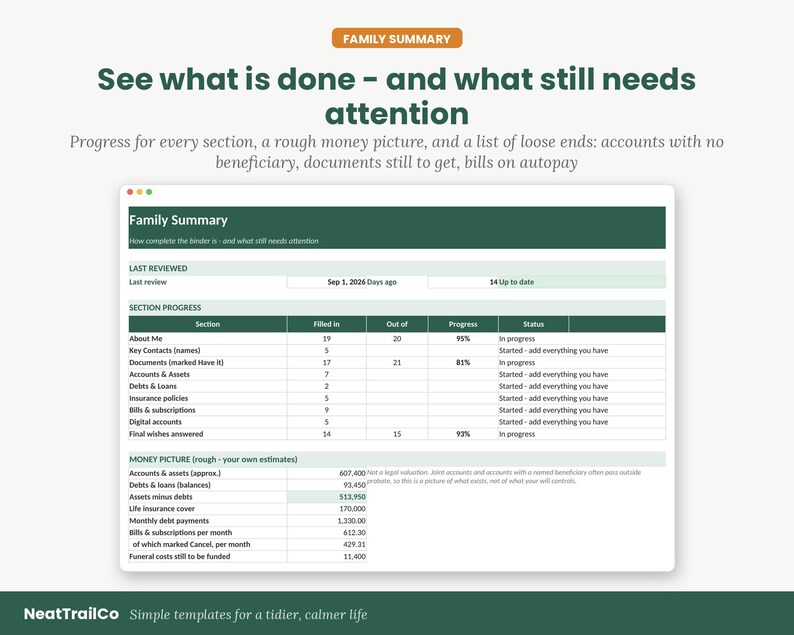Screen dimensions: 794x635
Task: Click the 'Sep 1, 2026' date cell
Action: click(327, 282)
